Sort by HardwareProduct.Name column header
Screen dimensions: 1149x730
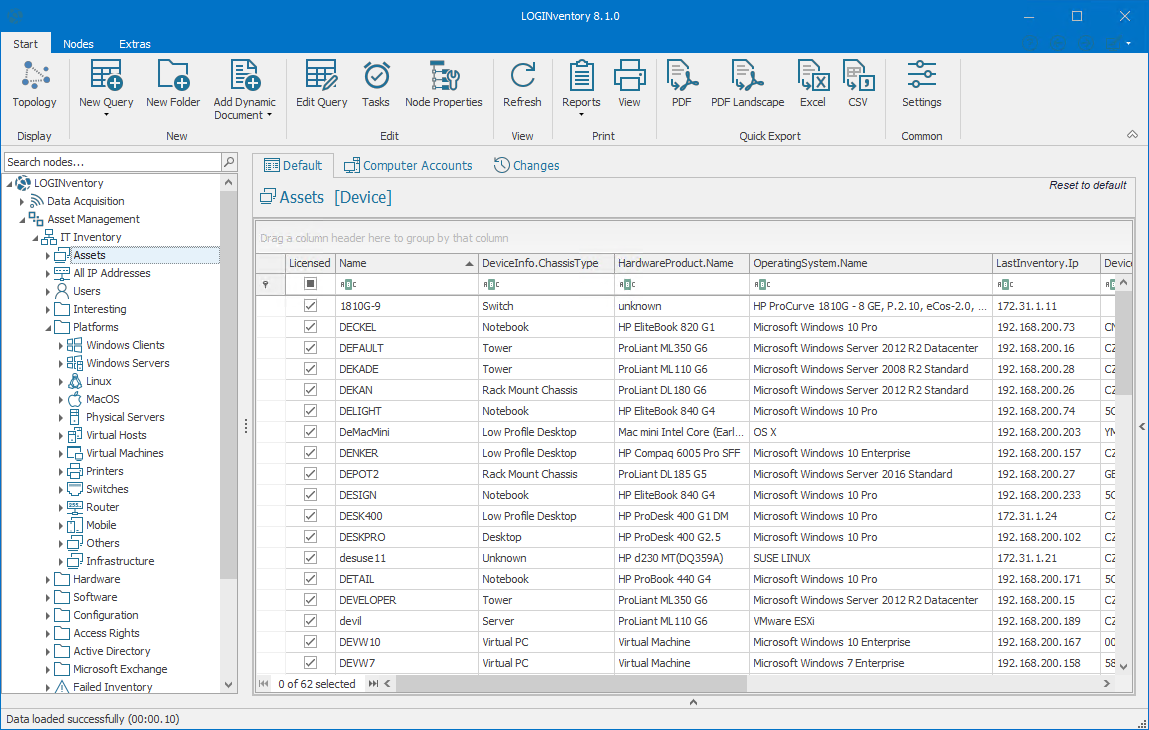682,263
